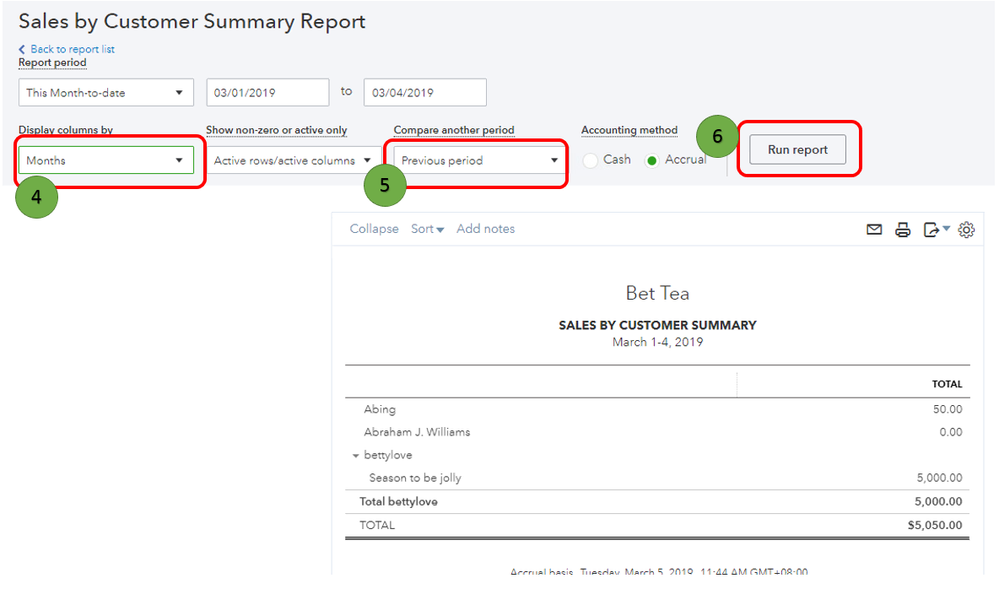The width and height of the screenshot is (999, 595).
Task: Click the Show non-zero or active only label
Action: click(277, 130)
